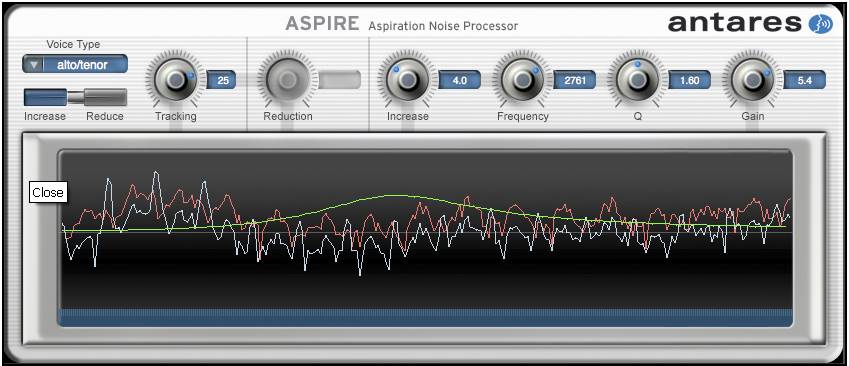
Task: Click the Close tooltip label
Action: [48, 193]
